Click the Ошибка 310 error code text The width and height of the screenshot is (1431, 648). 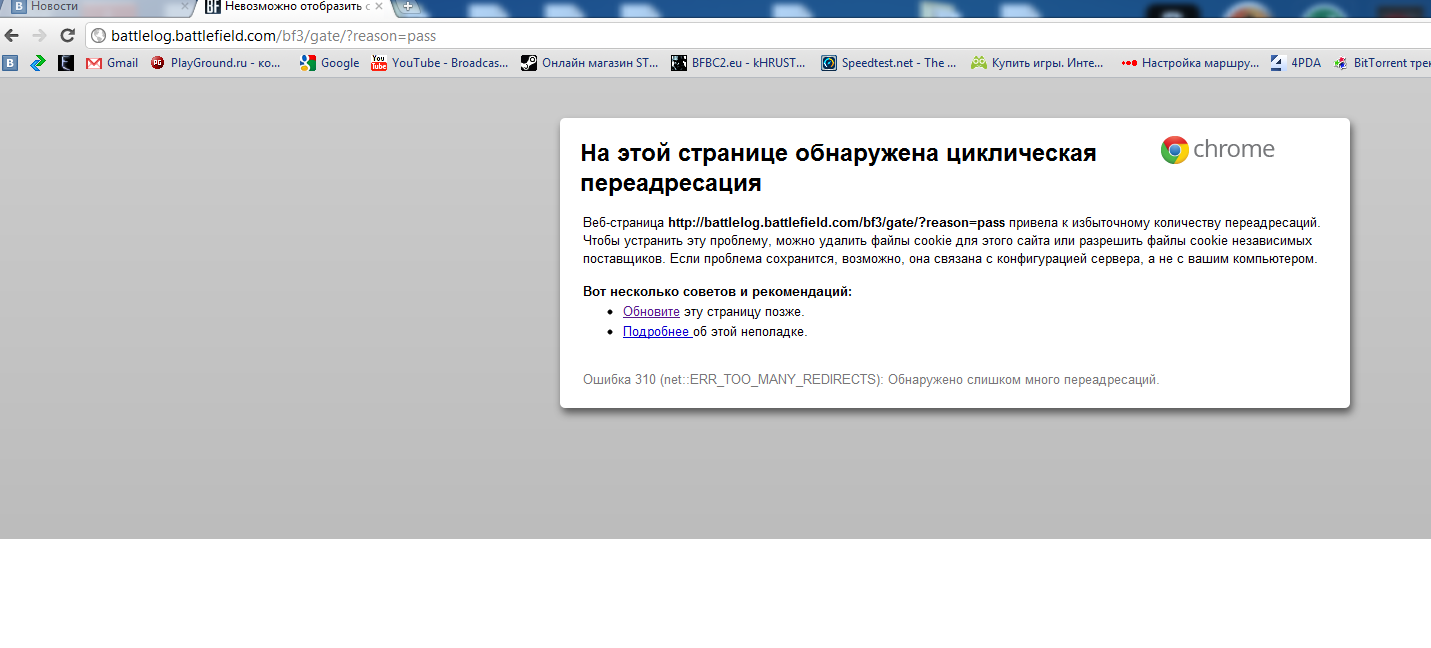(x=871, y=380)
